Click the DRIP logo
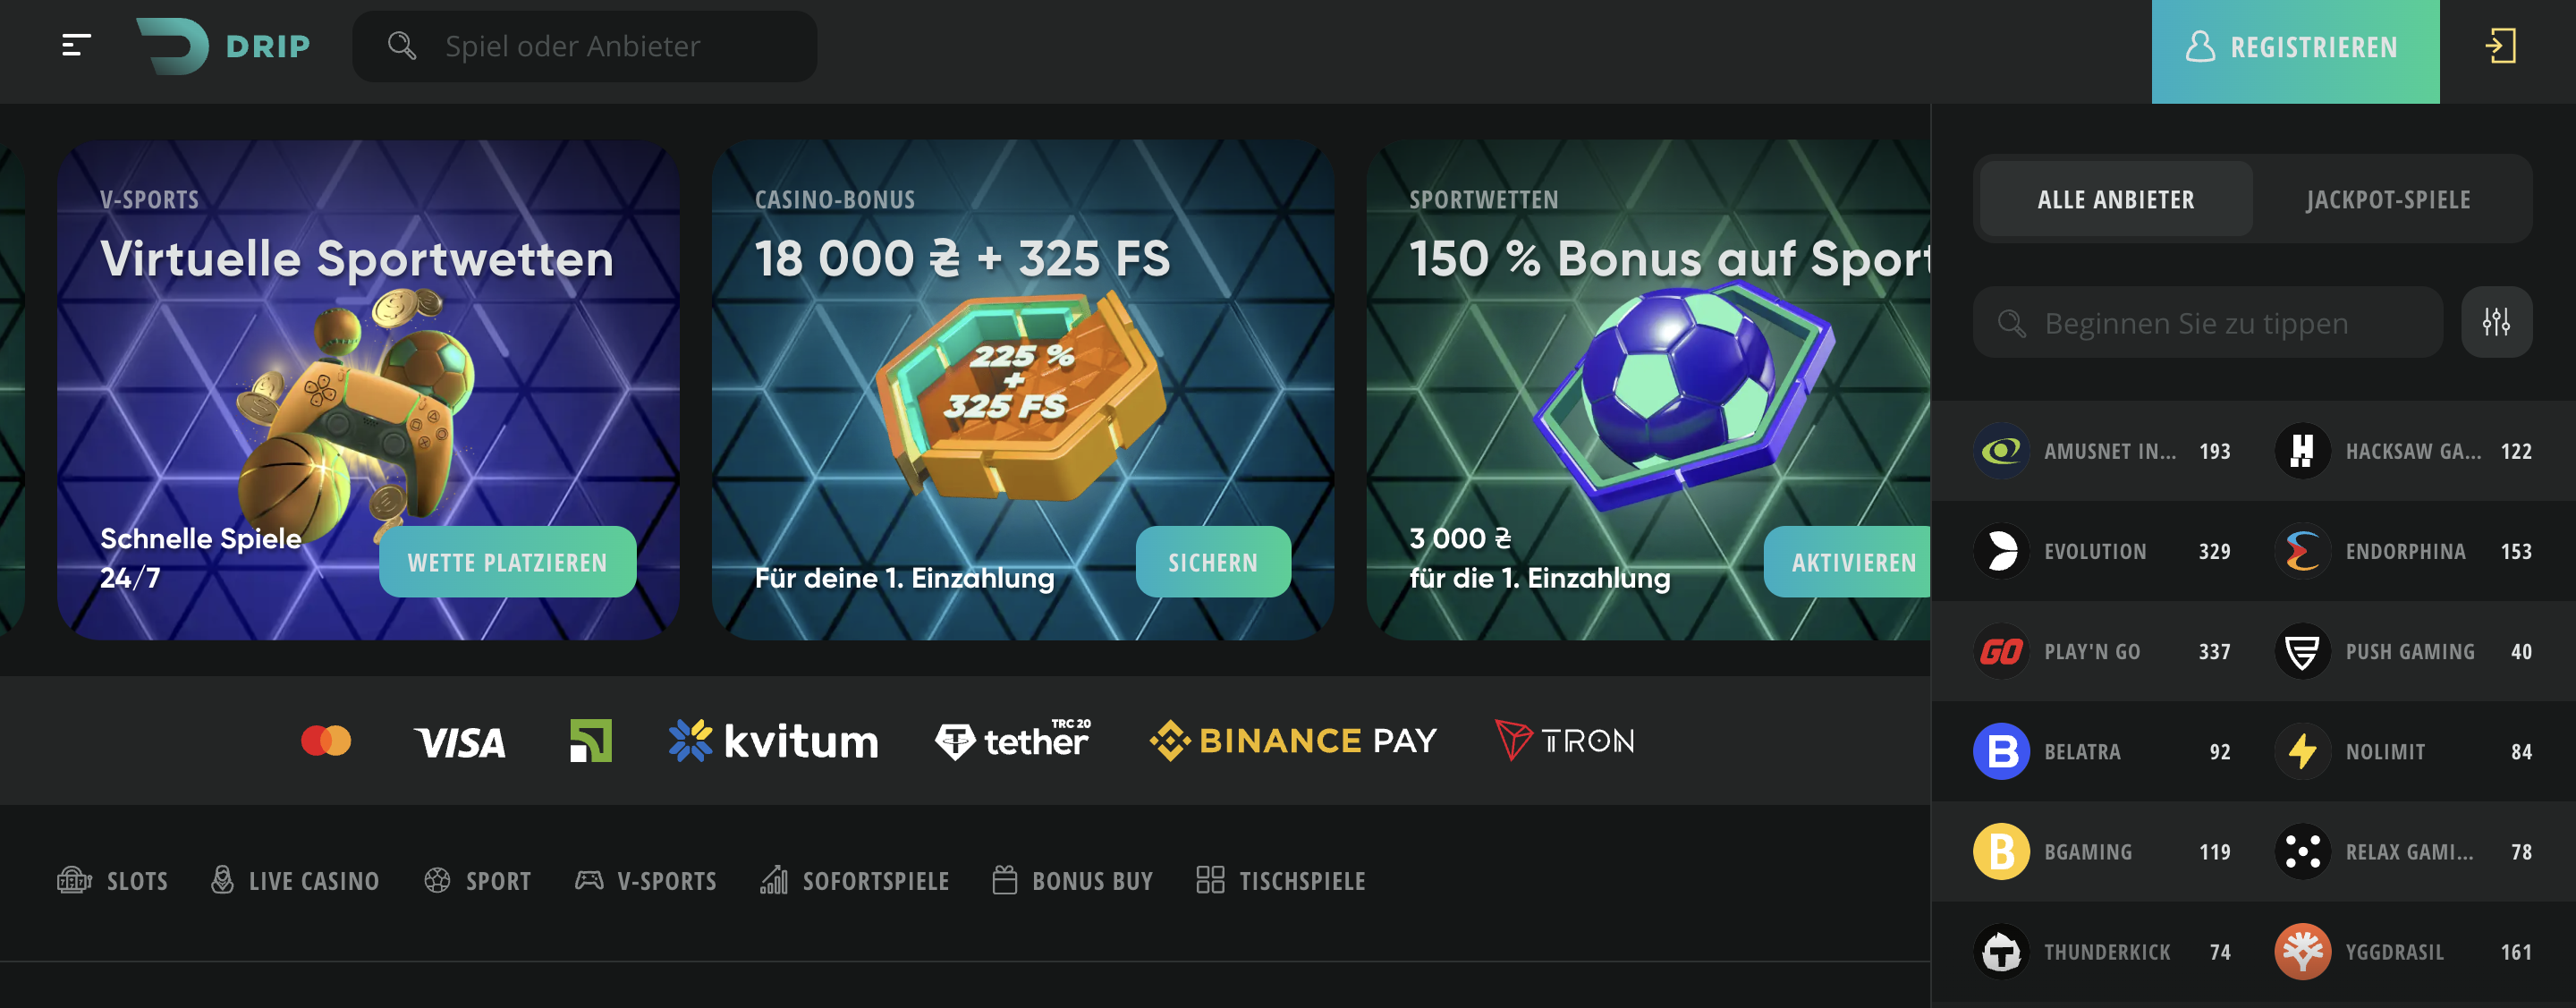The height and width of the screenshot is (1008, 2576). pyautogui.click(x=223, y=46)
